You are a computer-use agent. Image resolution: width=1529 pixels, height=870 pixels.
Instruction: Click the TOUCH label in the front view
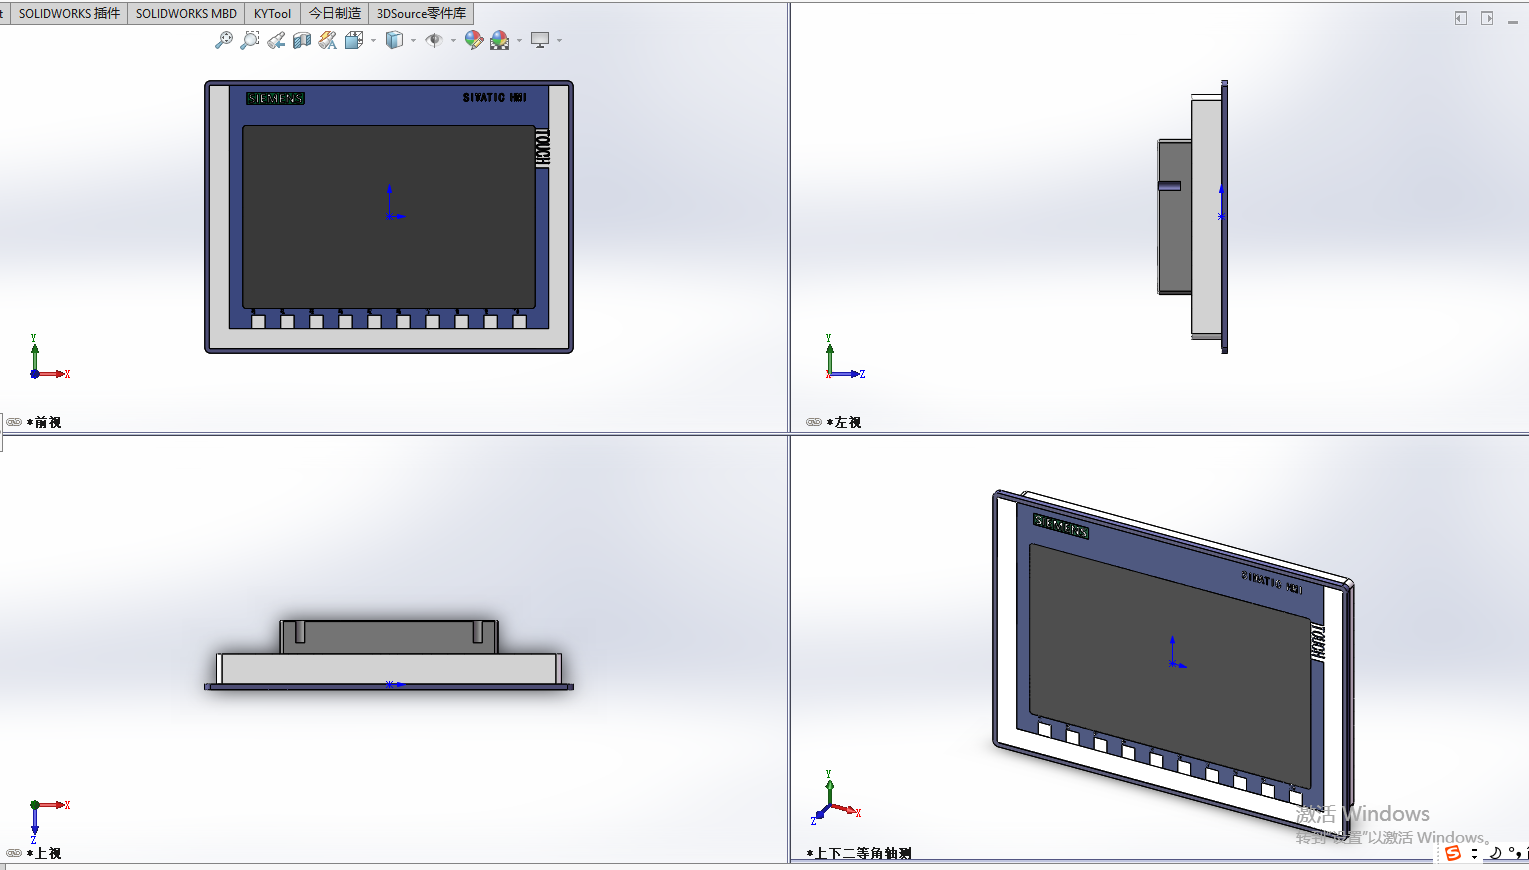pos(542,147)
